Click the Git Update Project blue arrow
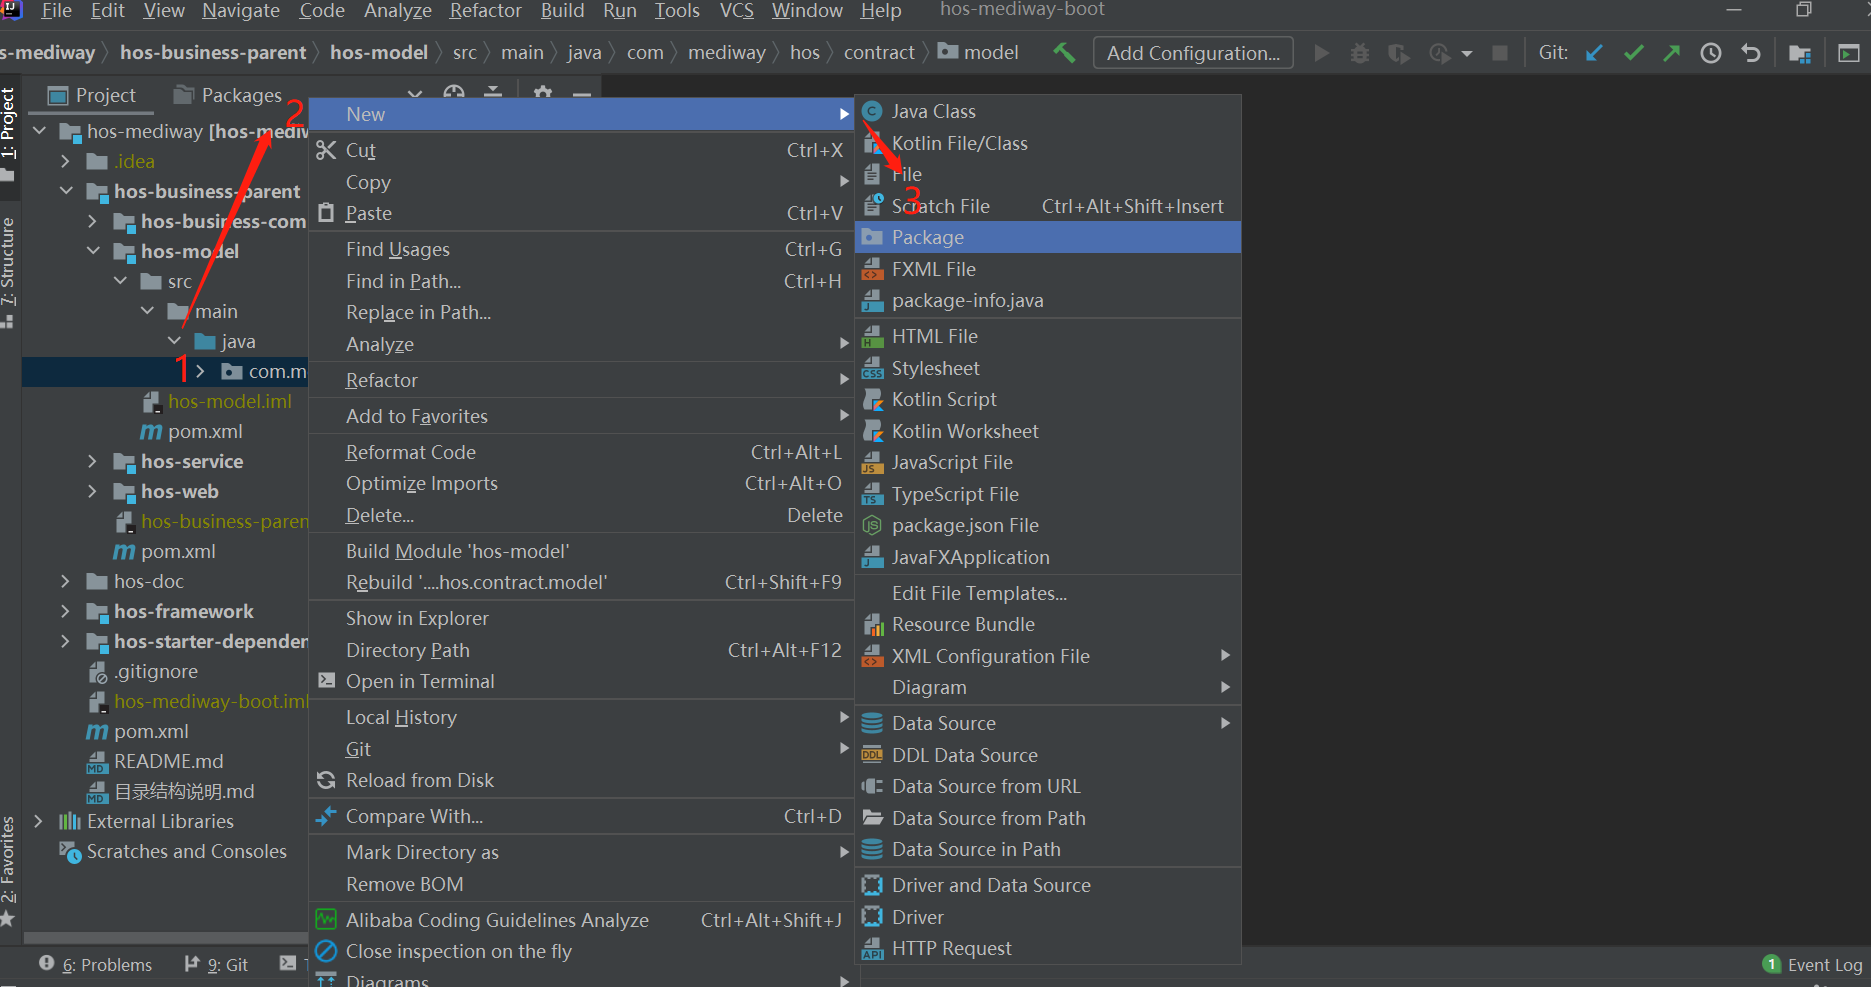This screenshot has height=987, width=1871. click(x=1595, y=53)
